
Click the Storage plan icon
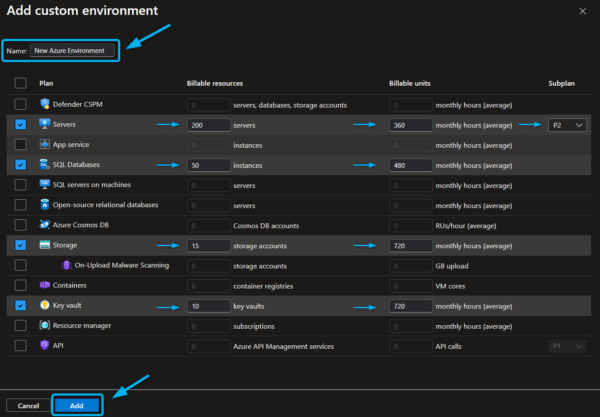tap(45, 245)
